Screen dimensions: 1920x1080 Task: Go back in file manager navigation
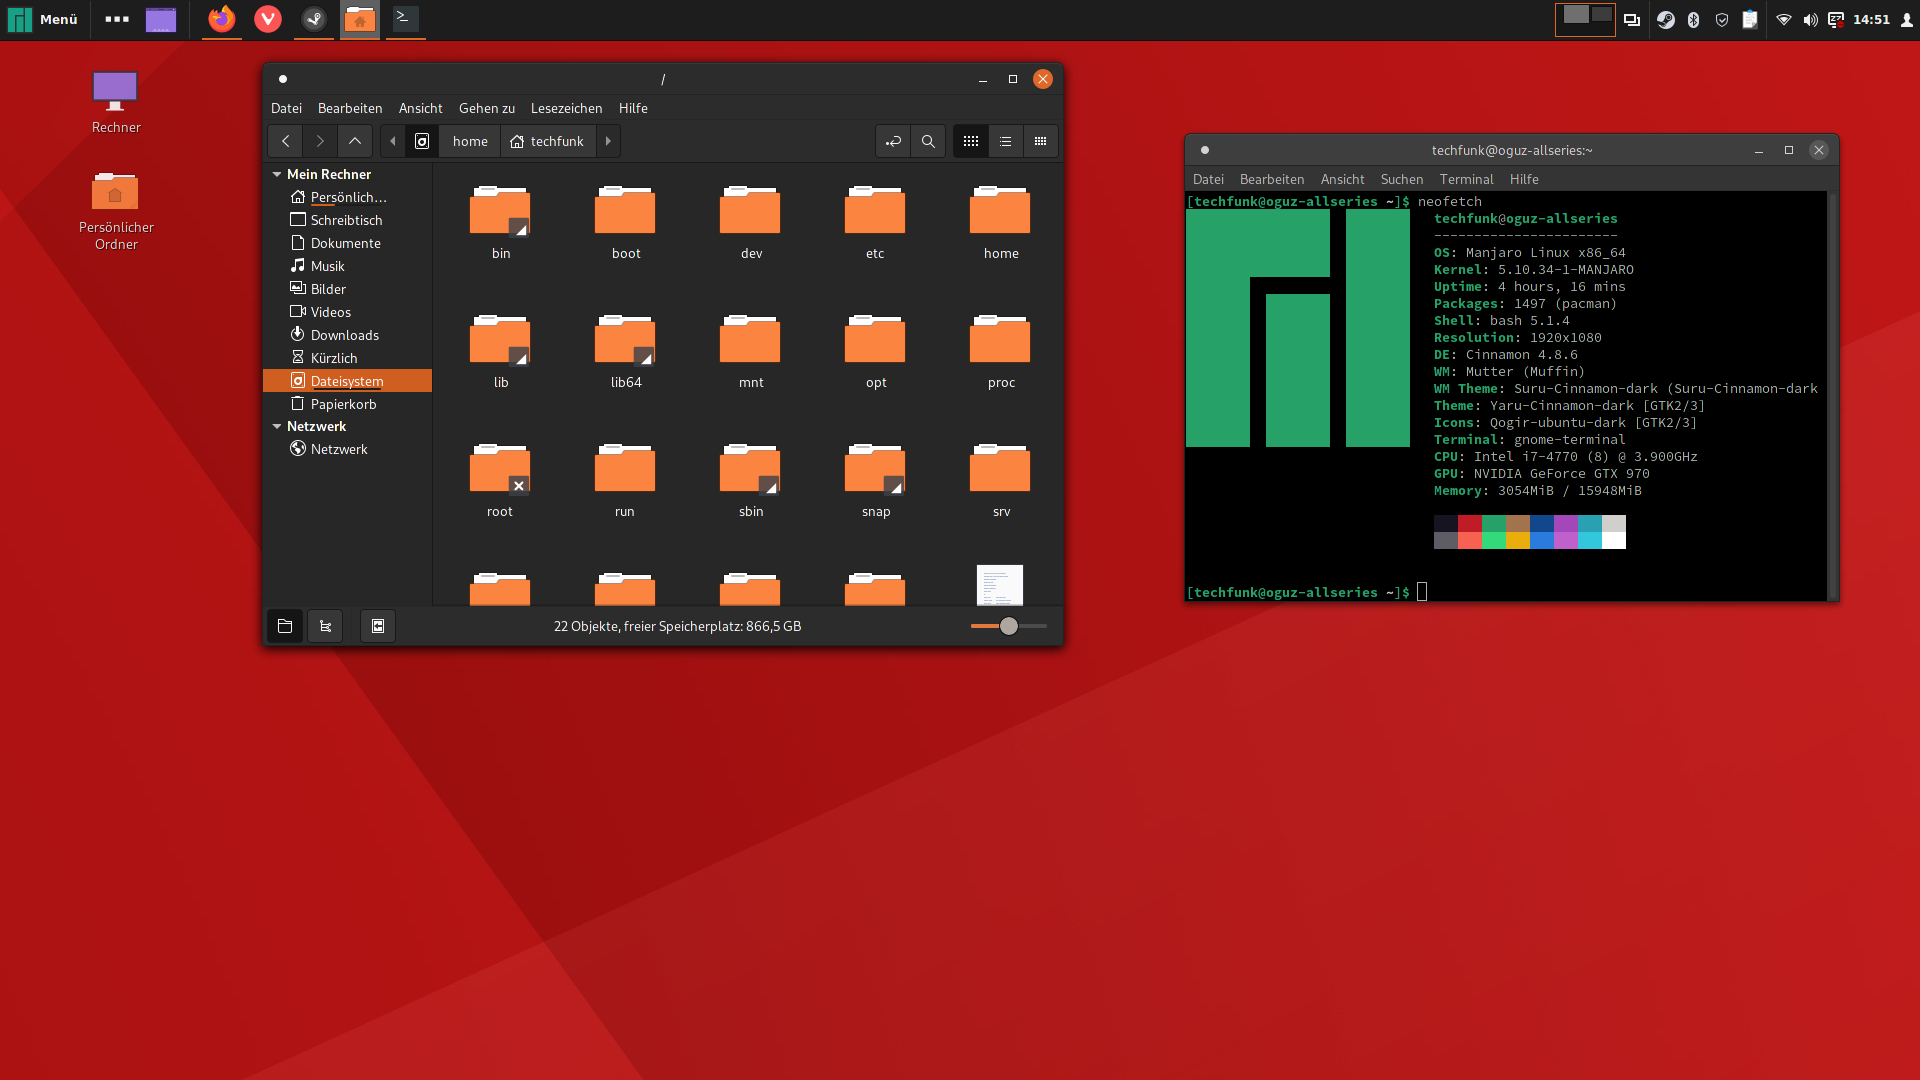(x=285, y=141)
